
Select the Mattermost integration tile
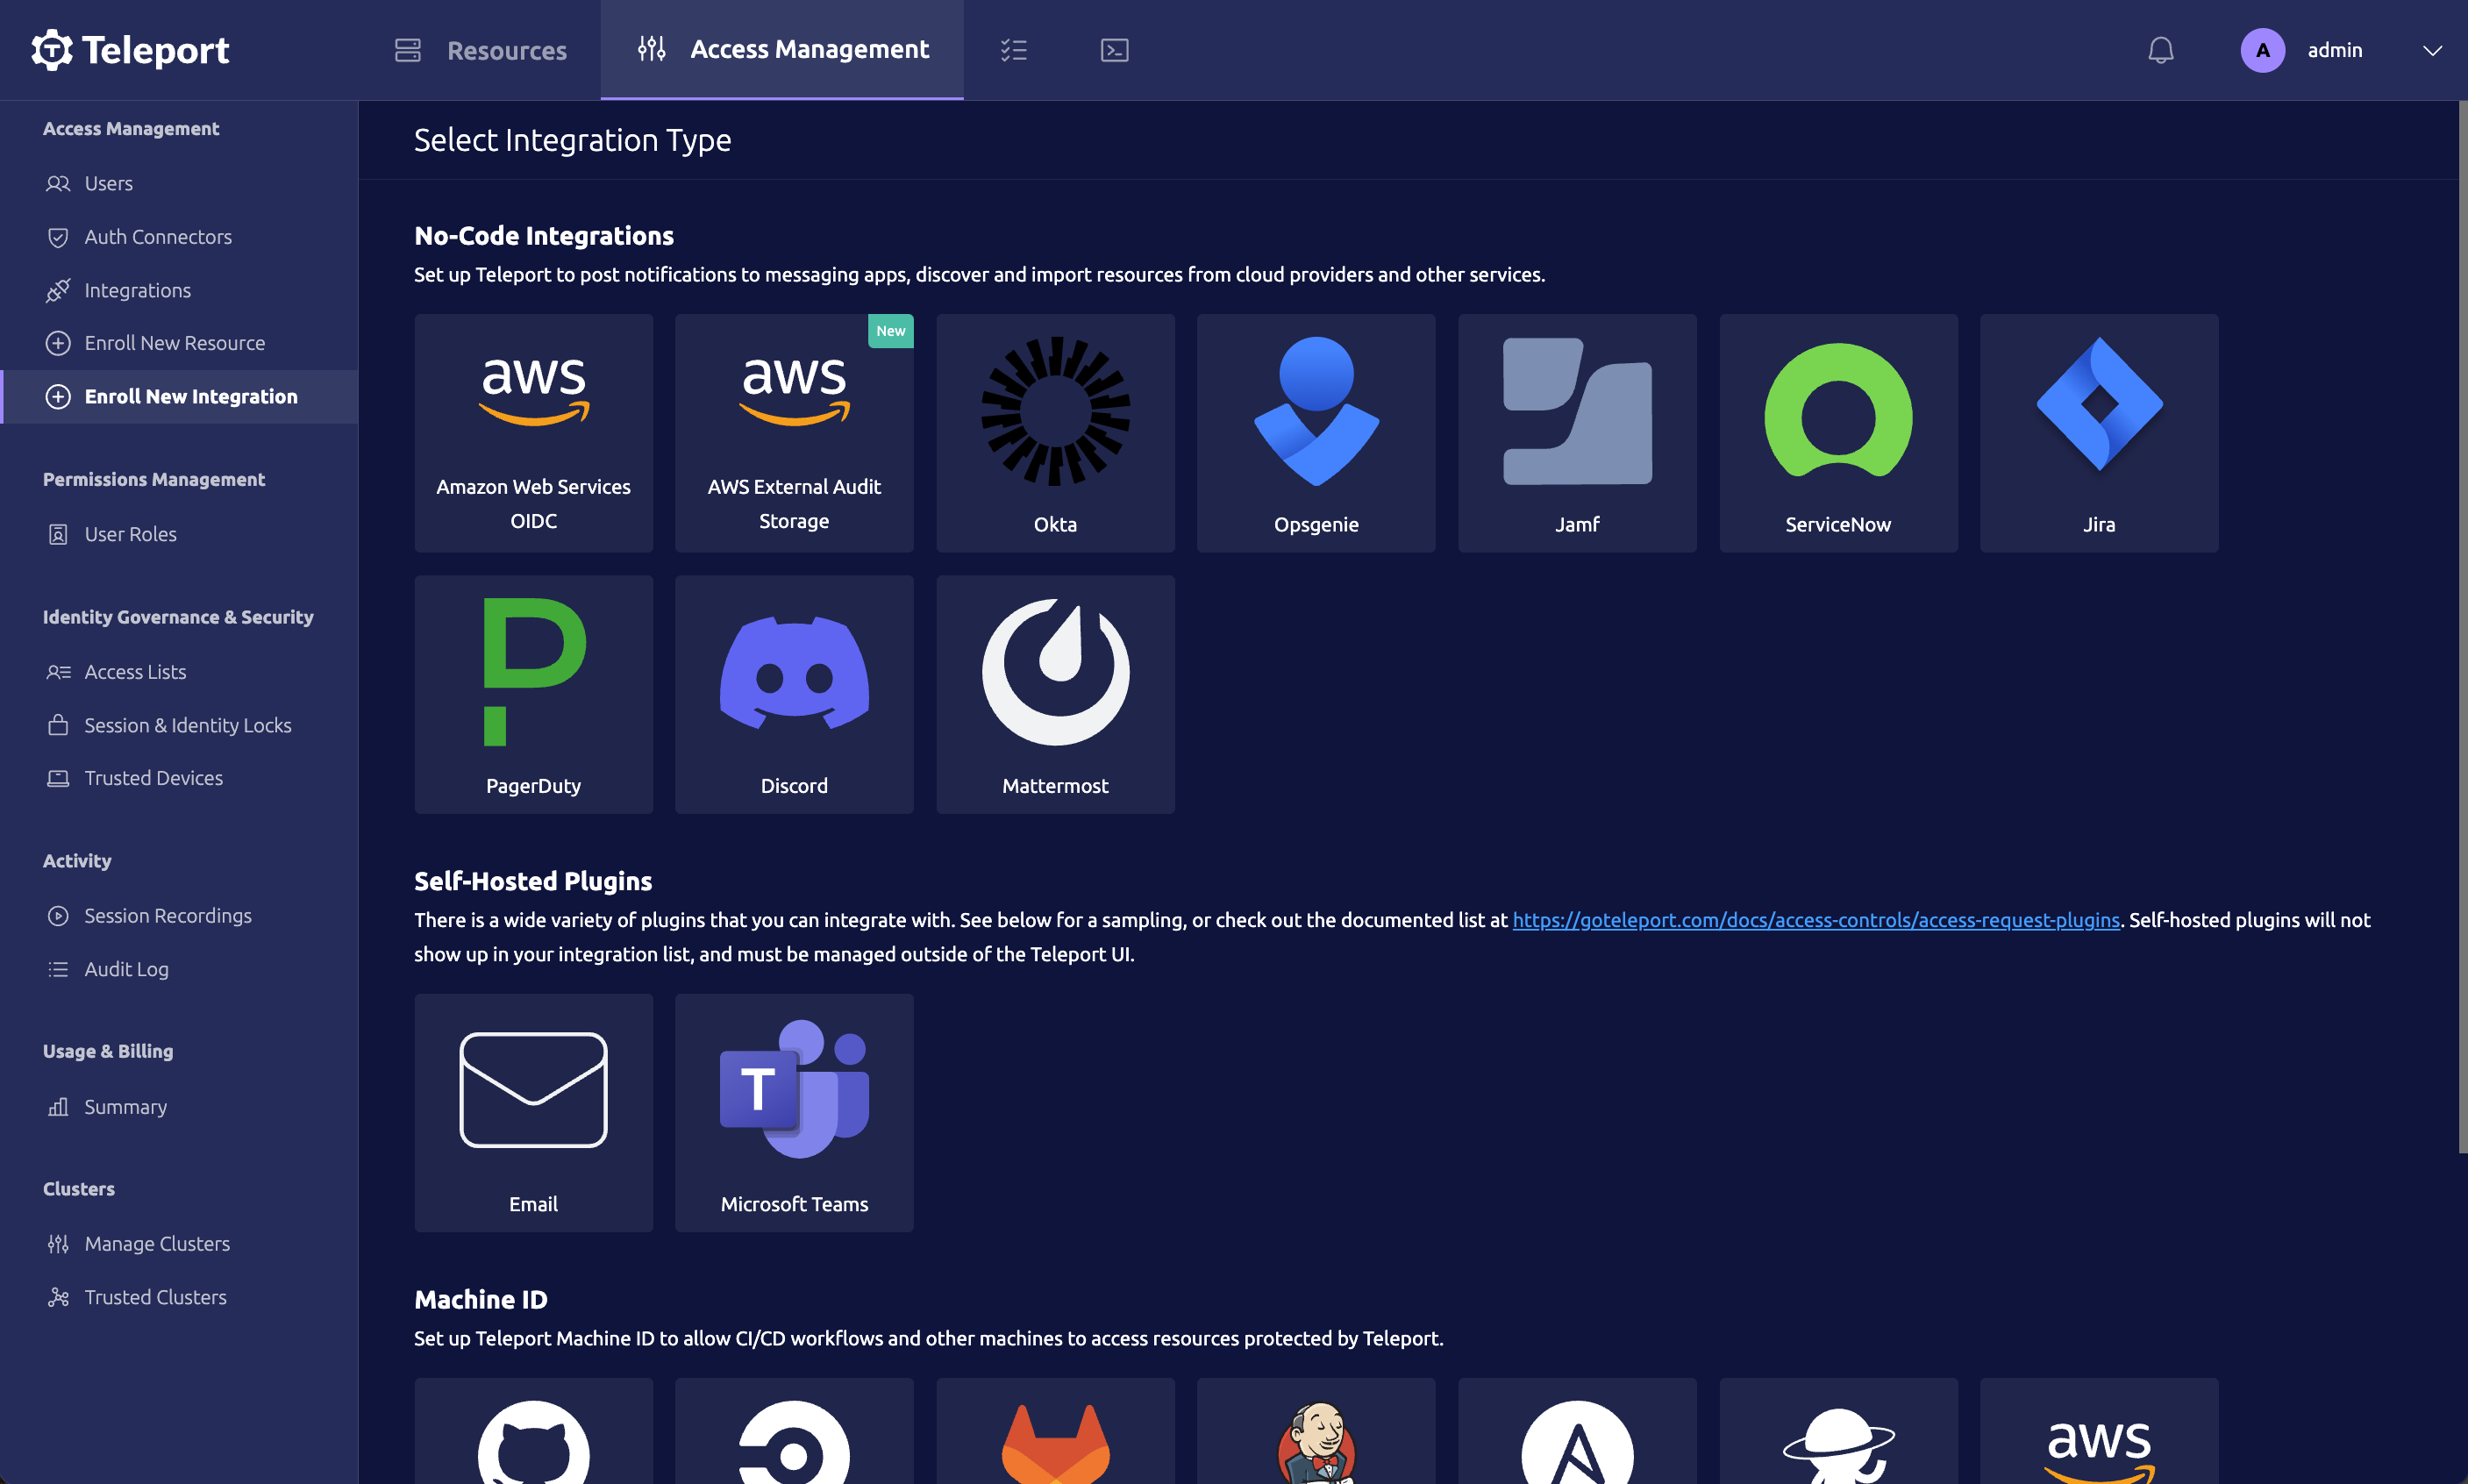tap(1055, 694)
